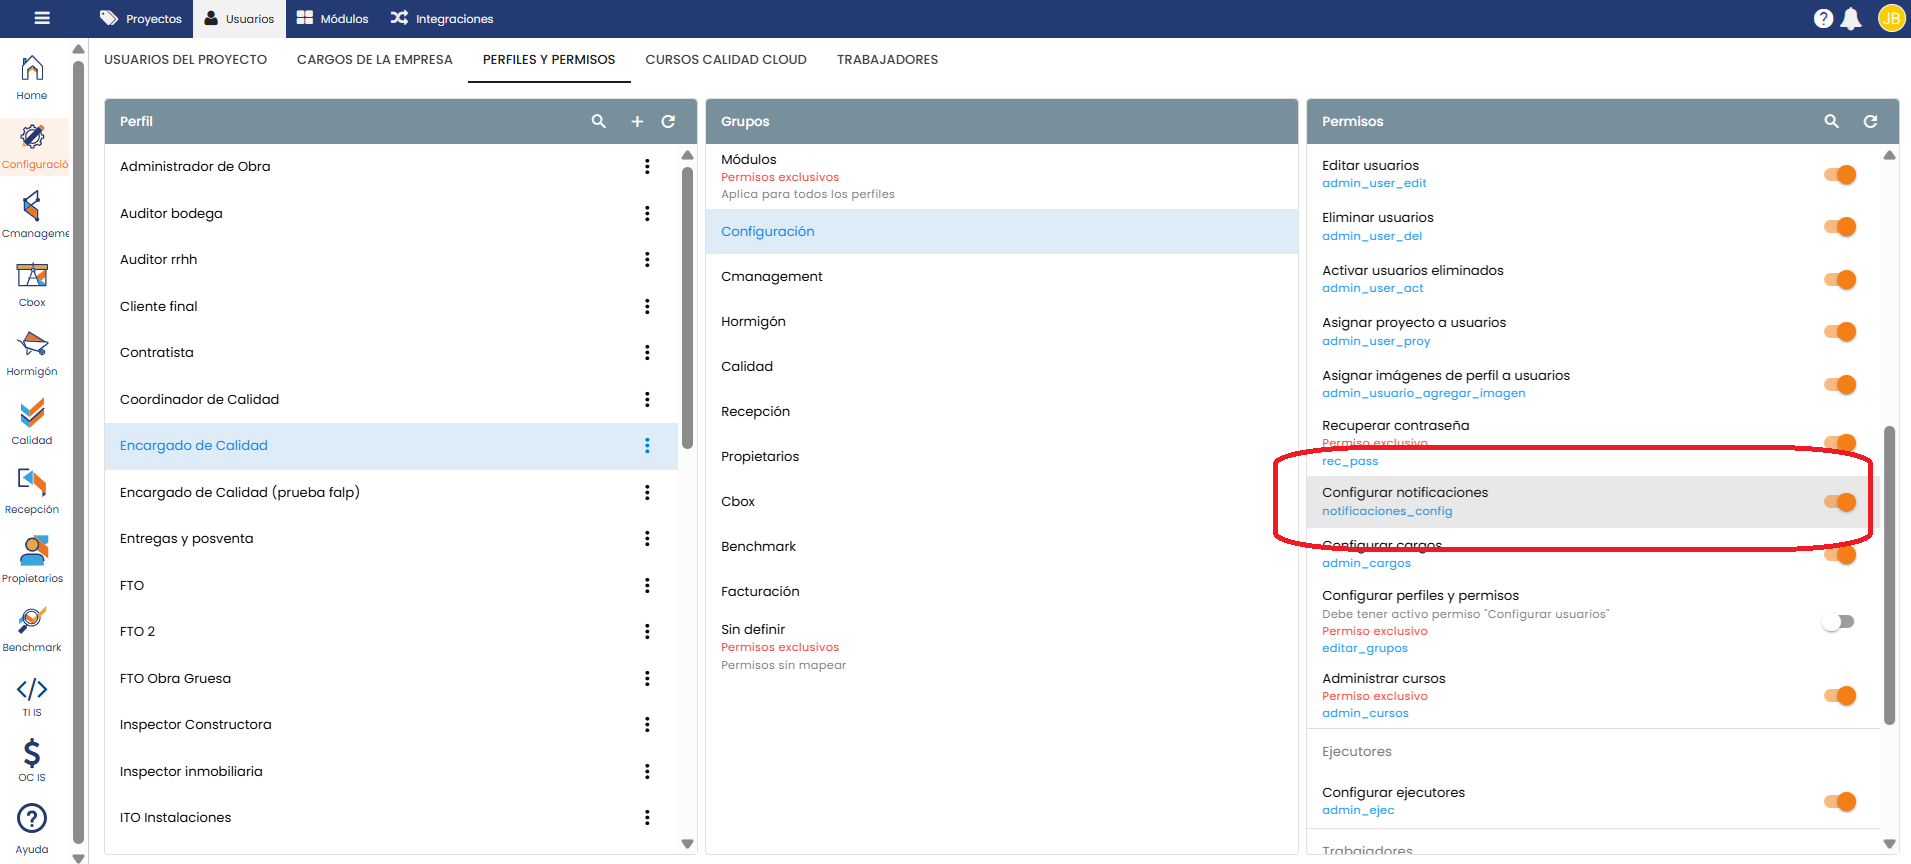Open options menu for FTO Obra Gruesa
The height and width of the screenshot is (864, 1911).
click(x=647, y=678)
